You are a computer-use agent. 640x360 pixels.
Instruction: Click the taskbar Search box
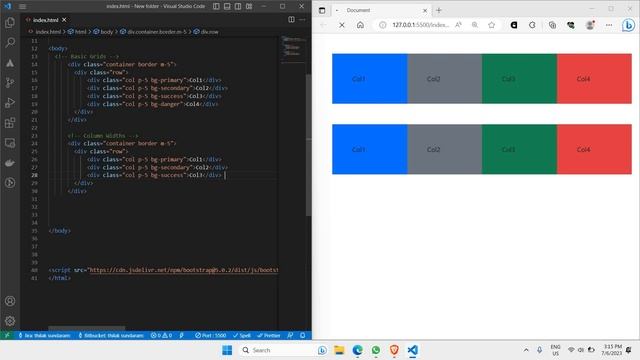coord(283,350)
